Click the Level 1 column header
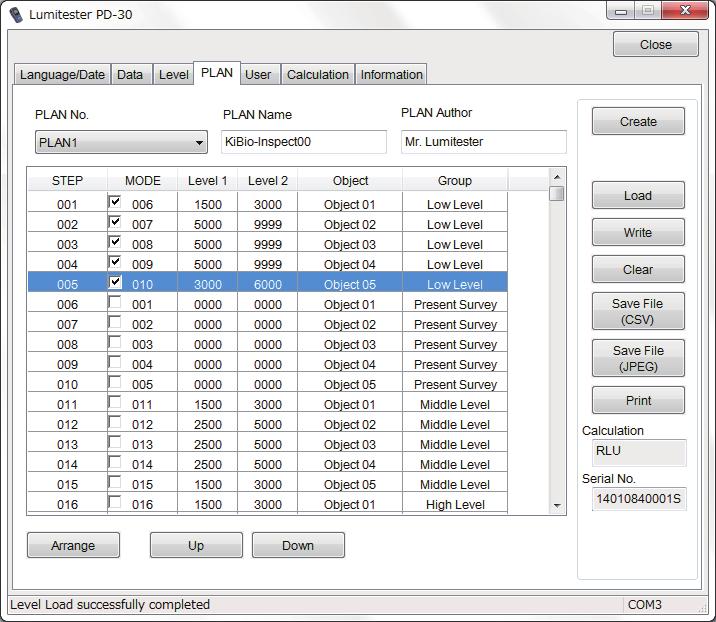Screen dimensions: 716x622 [208, 180]
